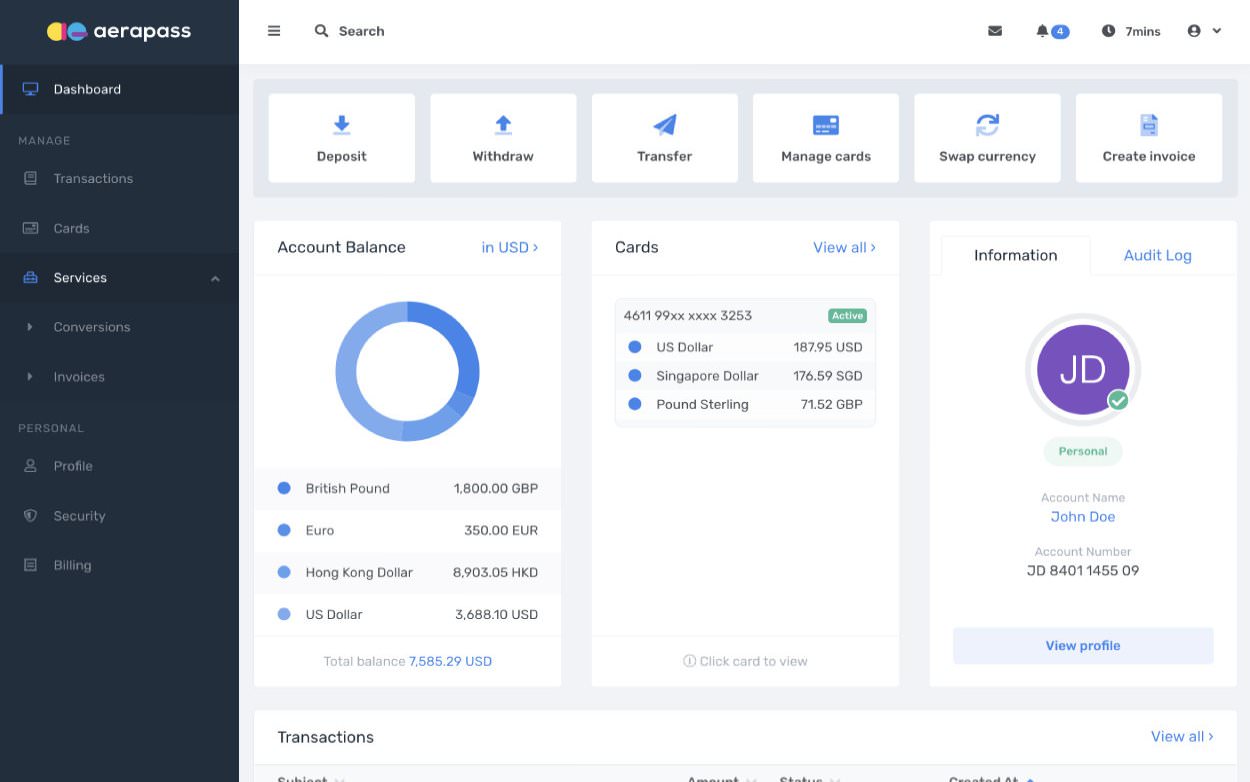Viewport: 1250px width, 782px height.
Task: Click the Create invoice document icon
Action: click(1149, 125)
